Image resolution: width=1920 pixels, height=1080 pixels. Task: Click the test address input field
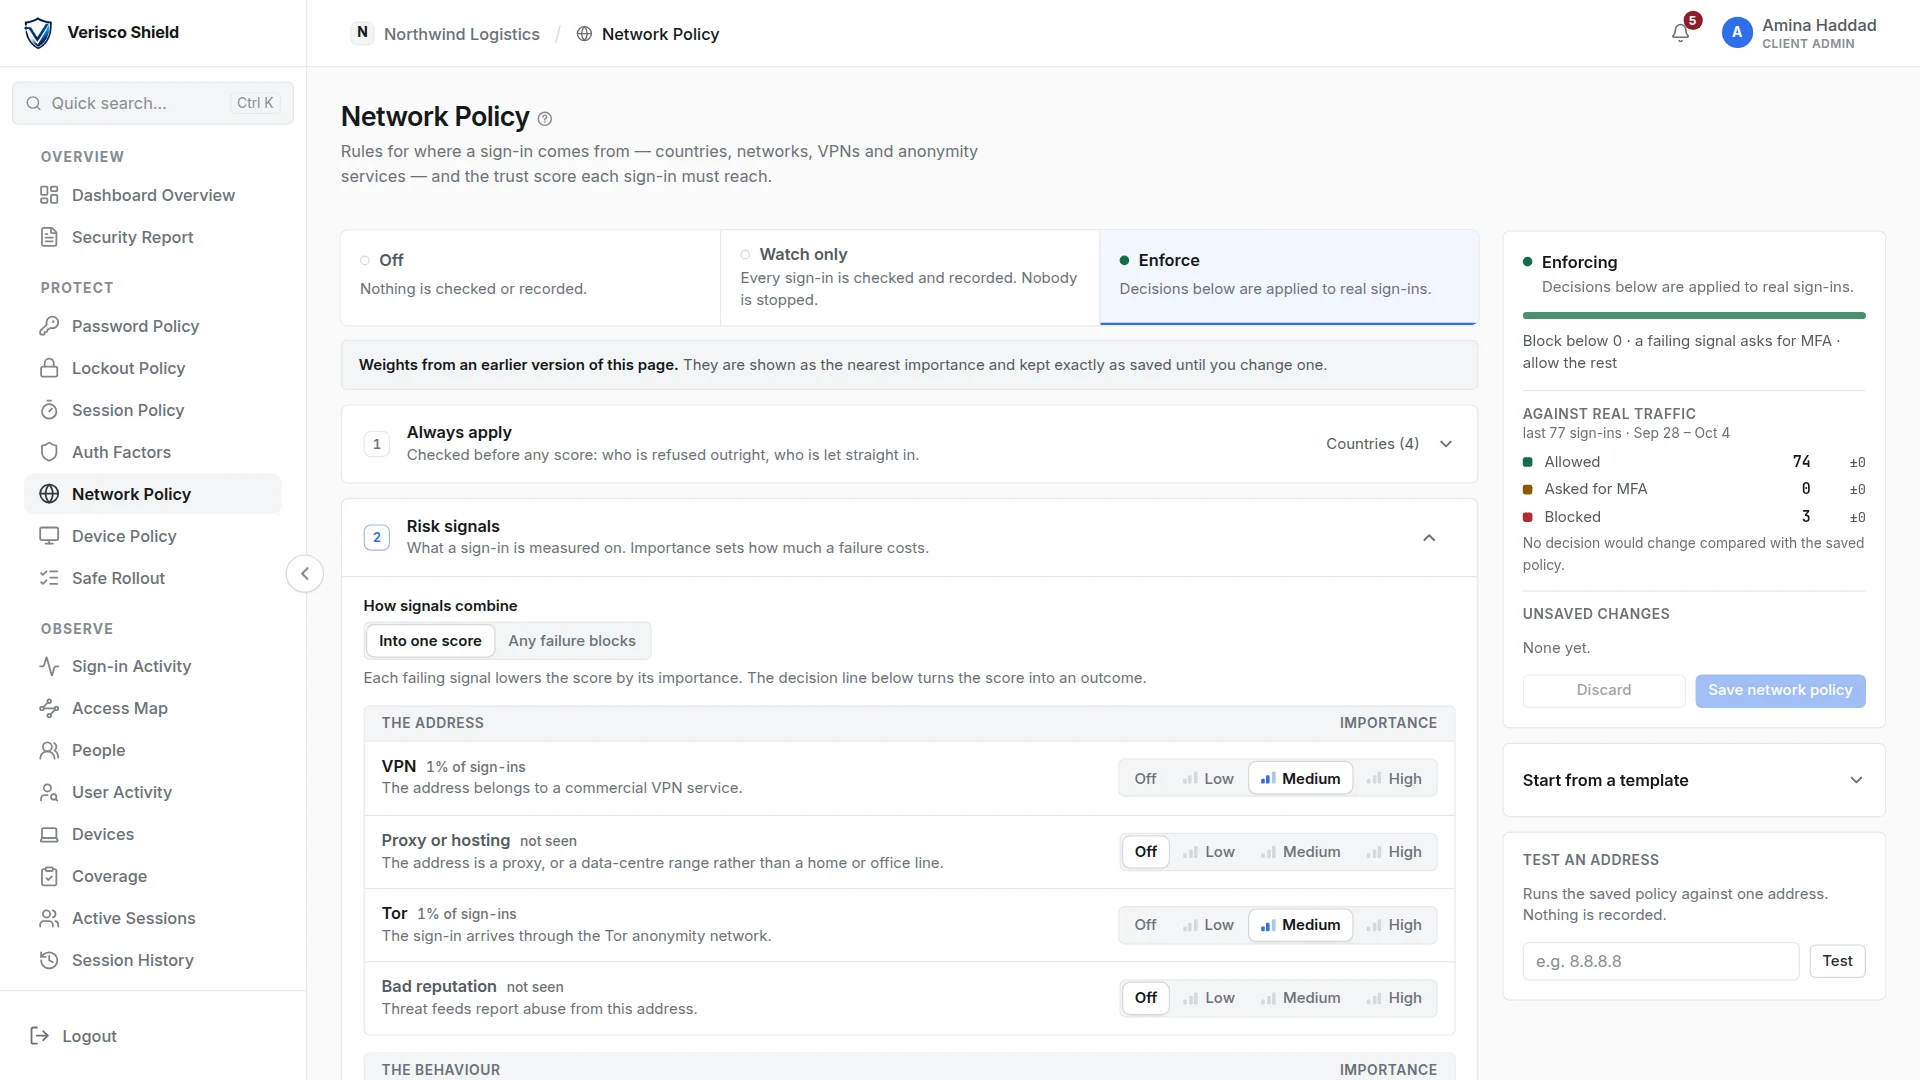pos(1661,961)
